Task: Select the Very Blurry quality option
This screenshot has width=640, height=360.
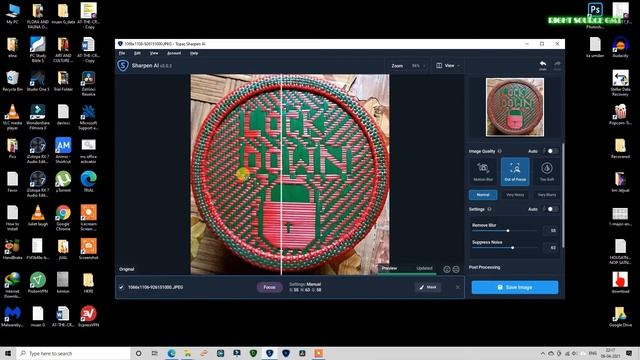Action: coord(547,195)
